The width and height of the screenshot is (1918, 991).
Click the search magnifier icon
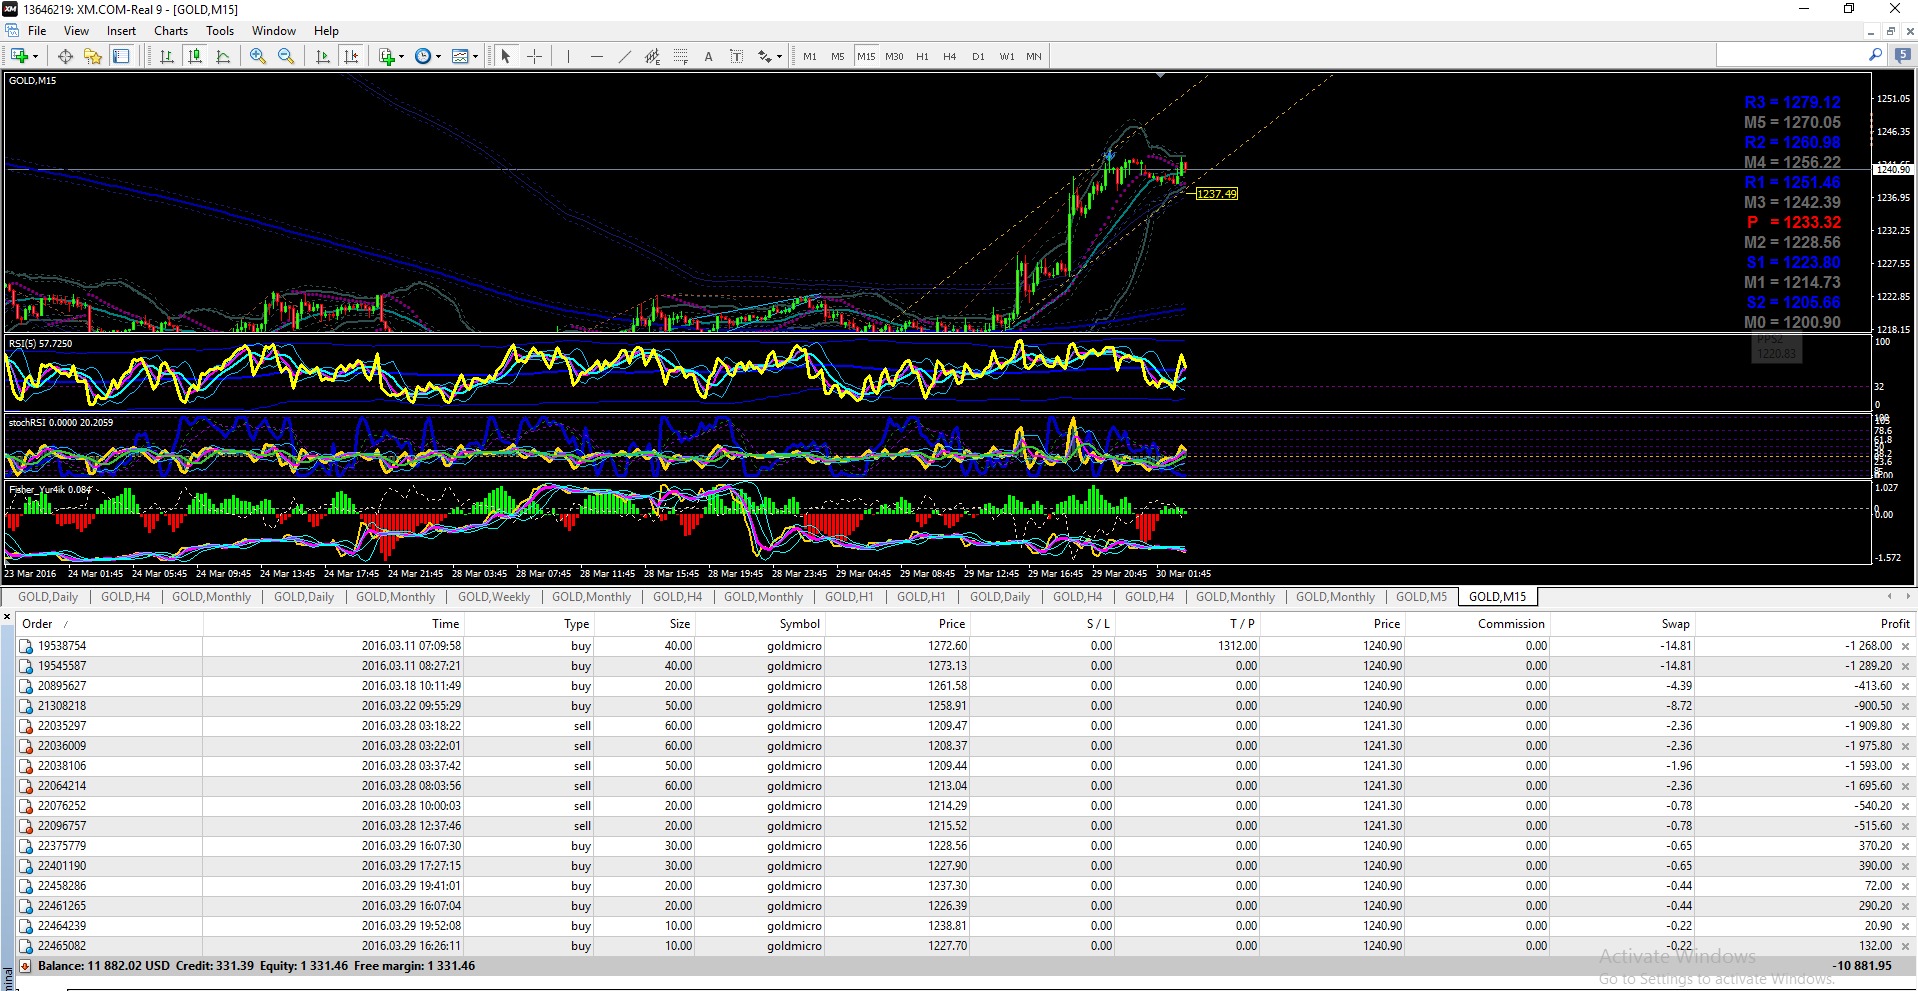click(1875, 55)
